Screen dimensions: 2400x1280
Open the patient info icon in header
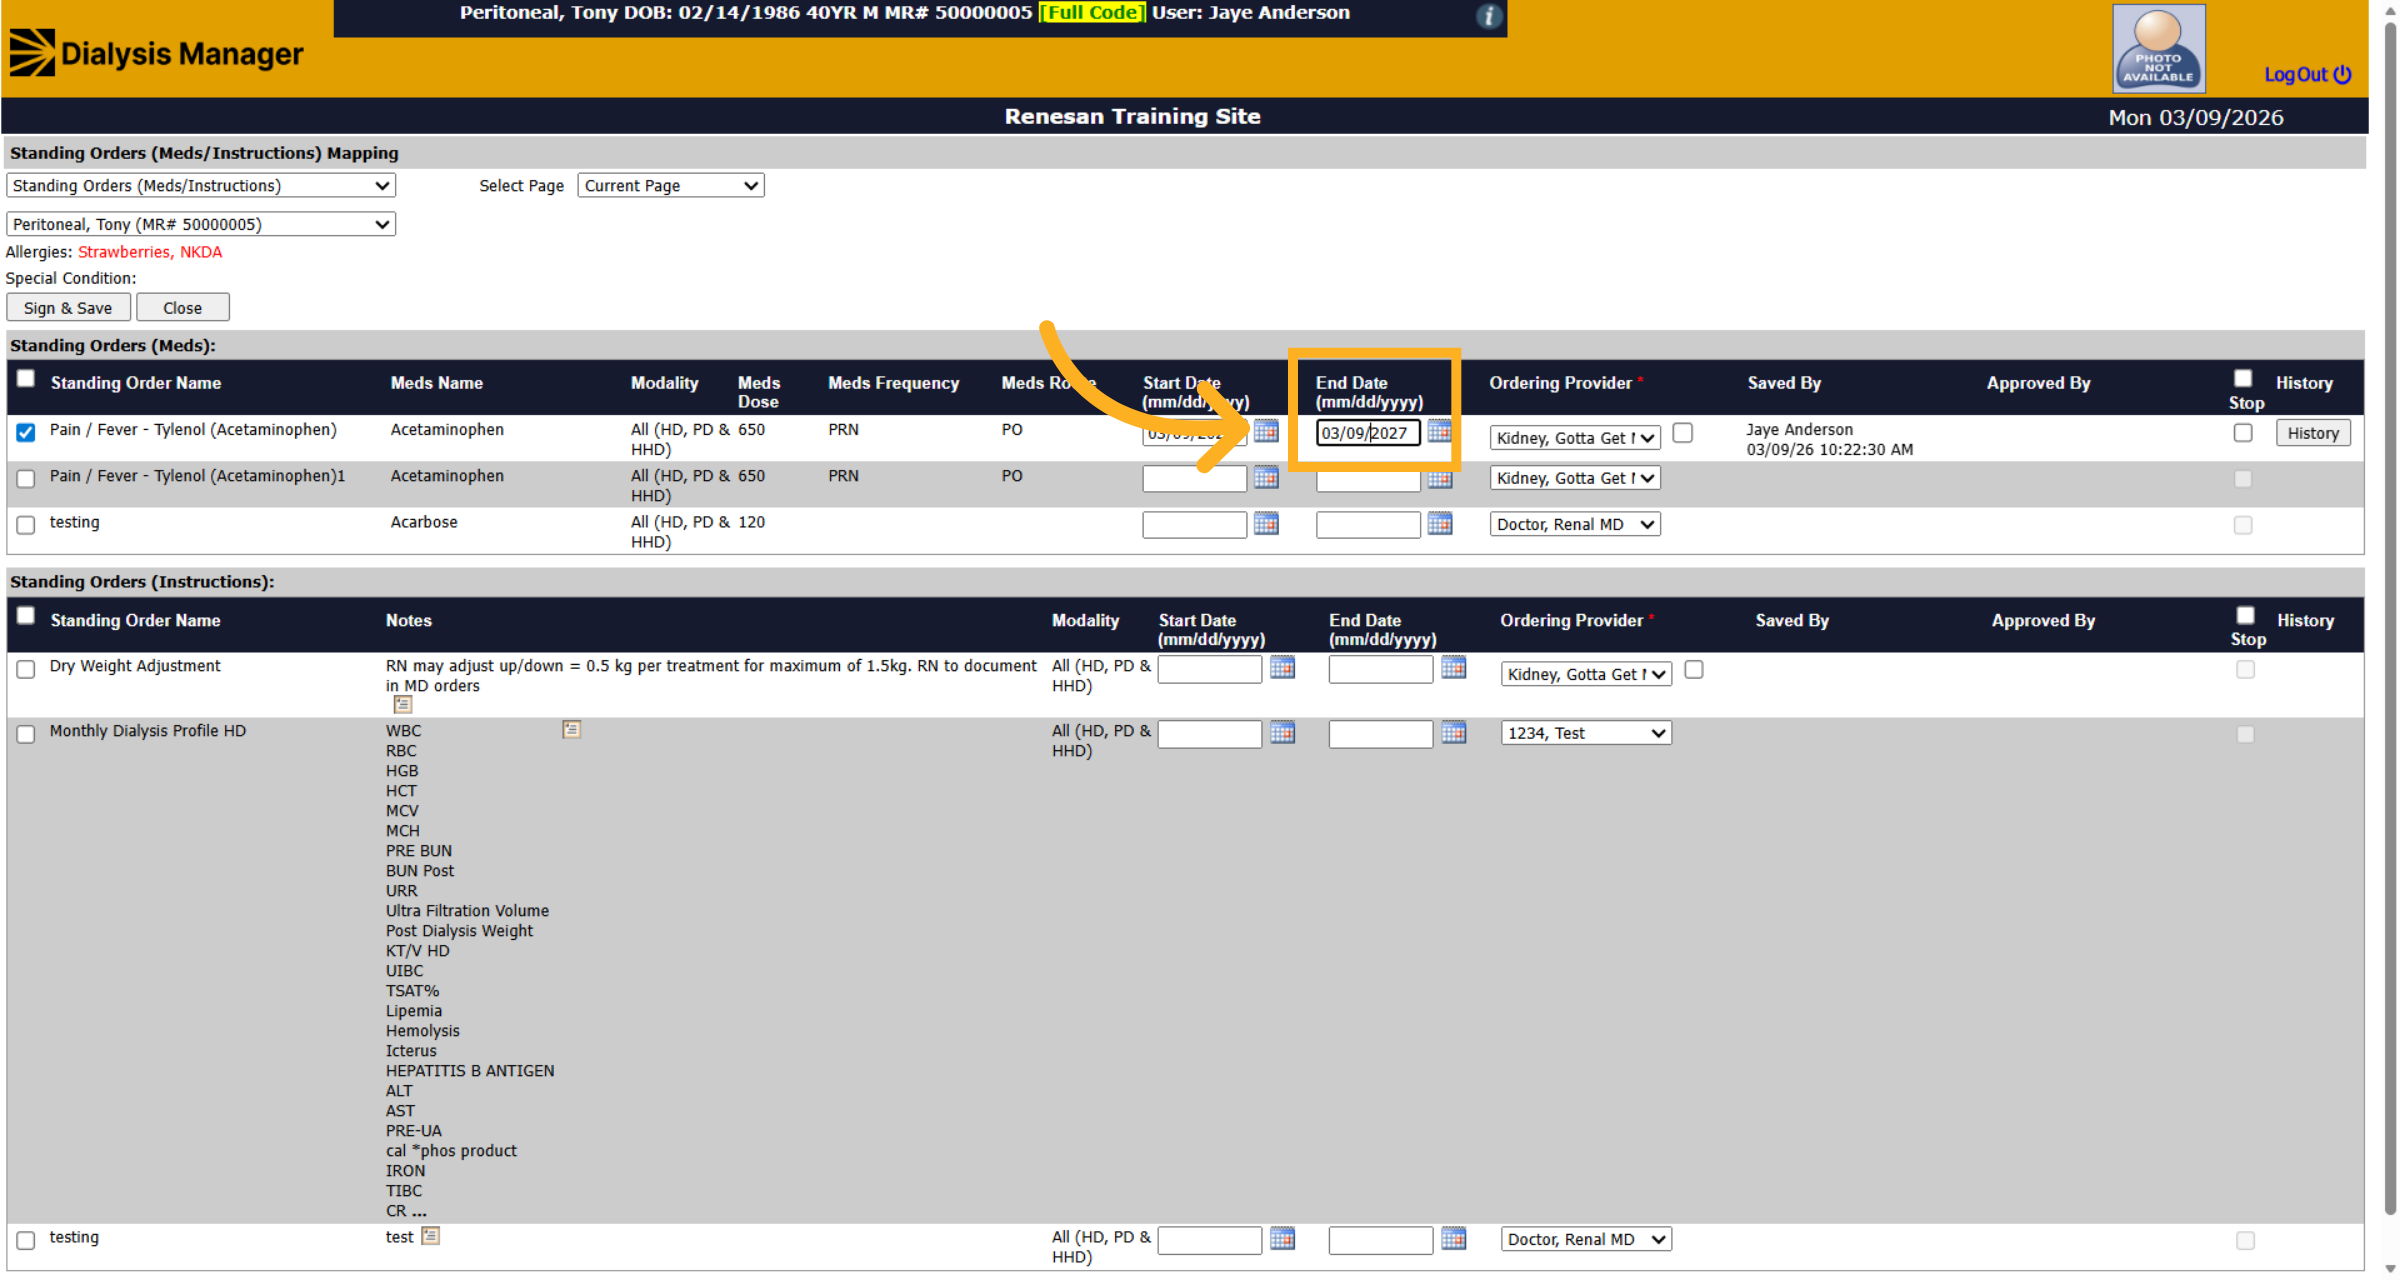(1488, 16)
